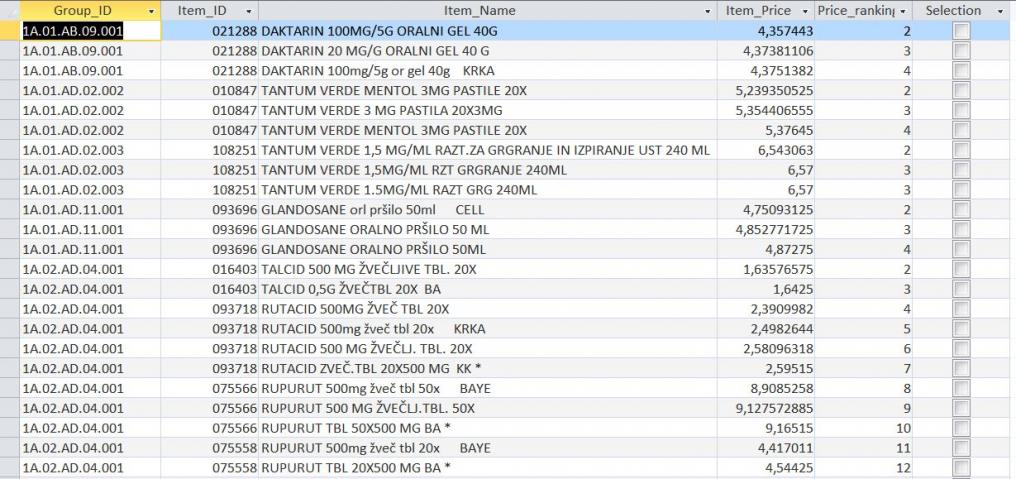1016x479 pixels.
Task: Select the Item_ID column header
Action: (x=209, y=10)
